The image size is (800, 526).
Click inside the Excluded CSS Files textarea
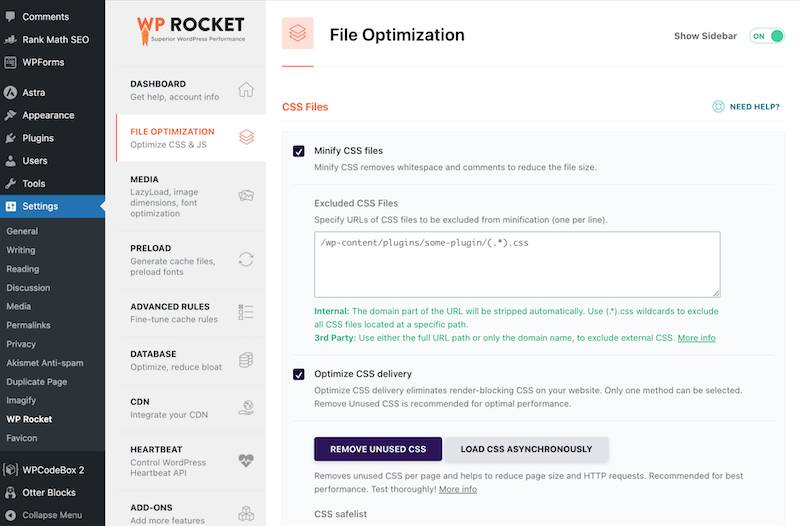pos(517,264)
